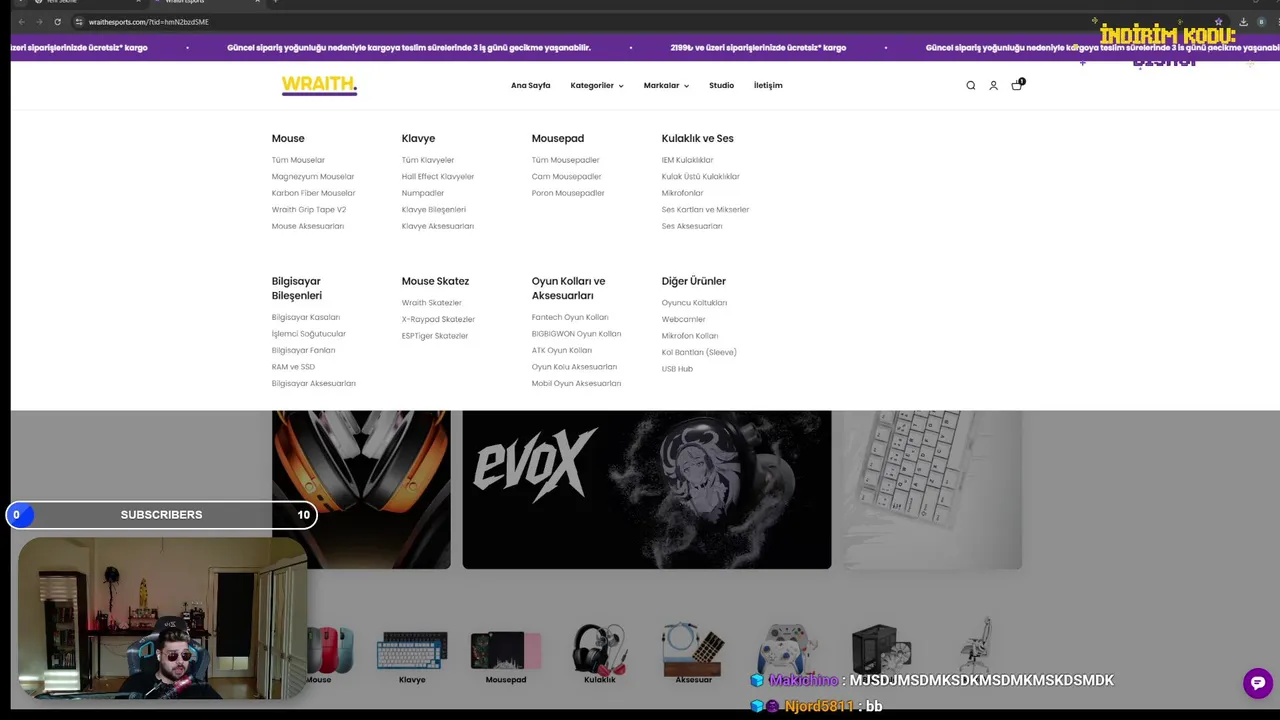Open the Mouse category heading

click(288, 139)
